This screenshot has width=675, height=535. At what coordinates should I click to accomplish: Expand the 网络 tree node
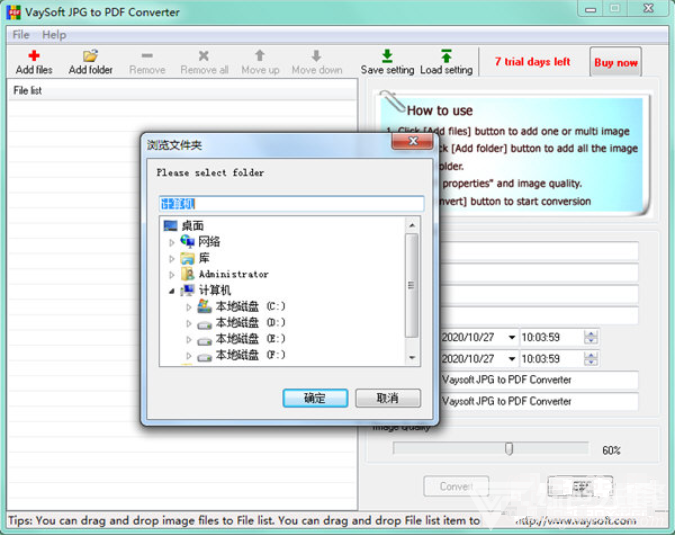pos(172,243)
